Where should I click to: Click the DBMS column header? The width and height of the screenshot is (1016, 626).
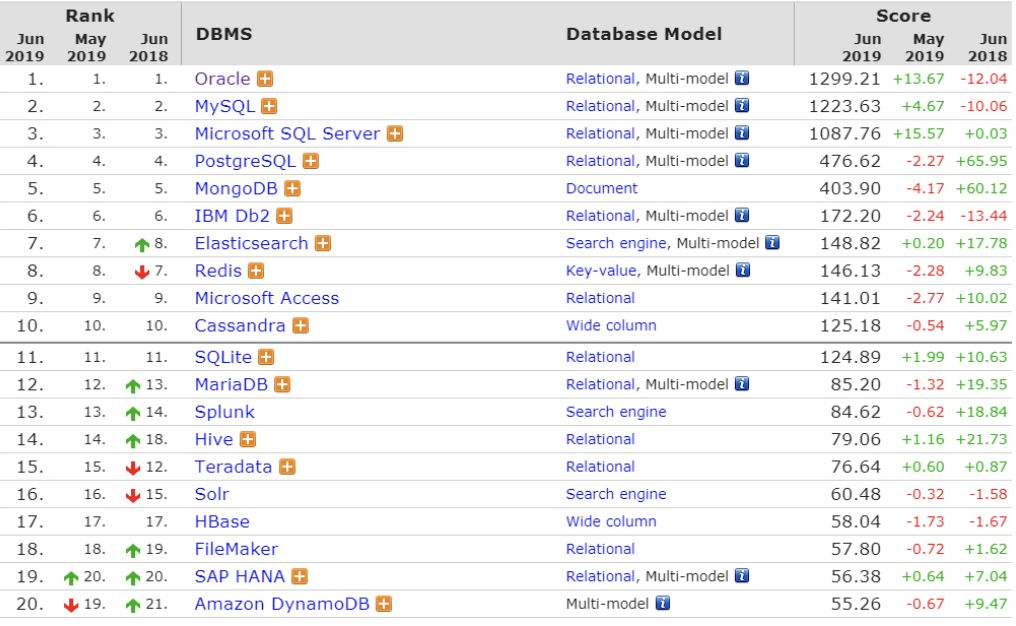pyautogui.click(x=224, y=34)
